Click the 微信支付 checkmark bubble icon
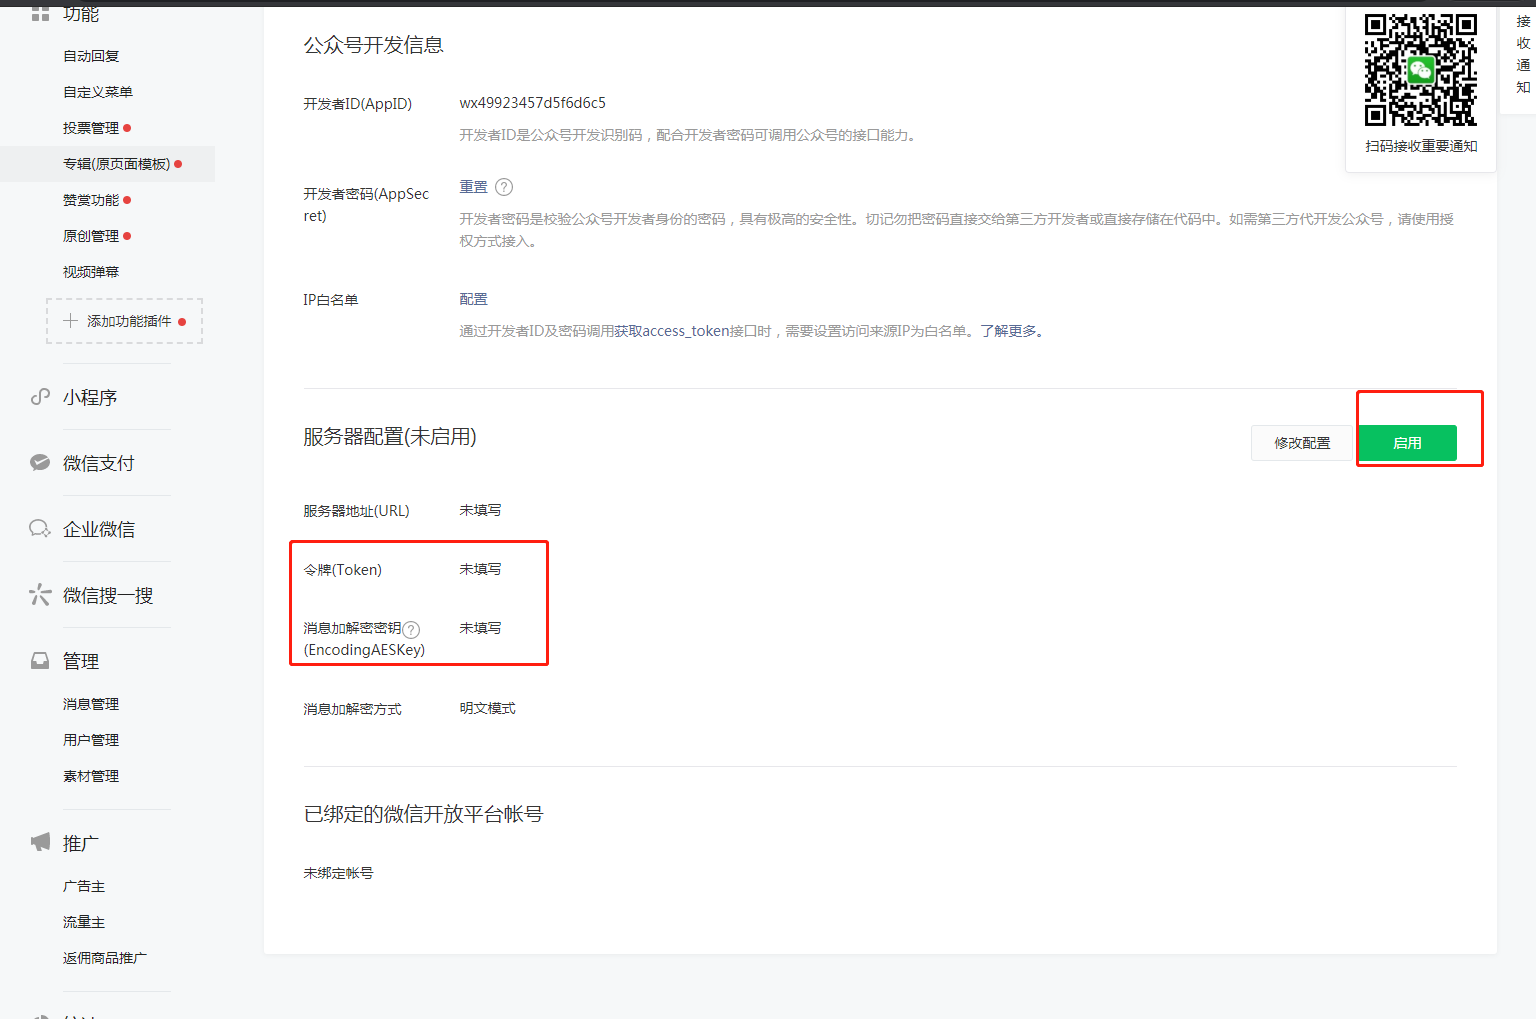 tap(40, 463)
